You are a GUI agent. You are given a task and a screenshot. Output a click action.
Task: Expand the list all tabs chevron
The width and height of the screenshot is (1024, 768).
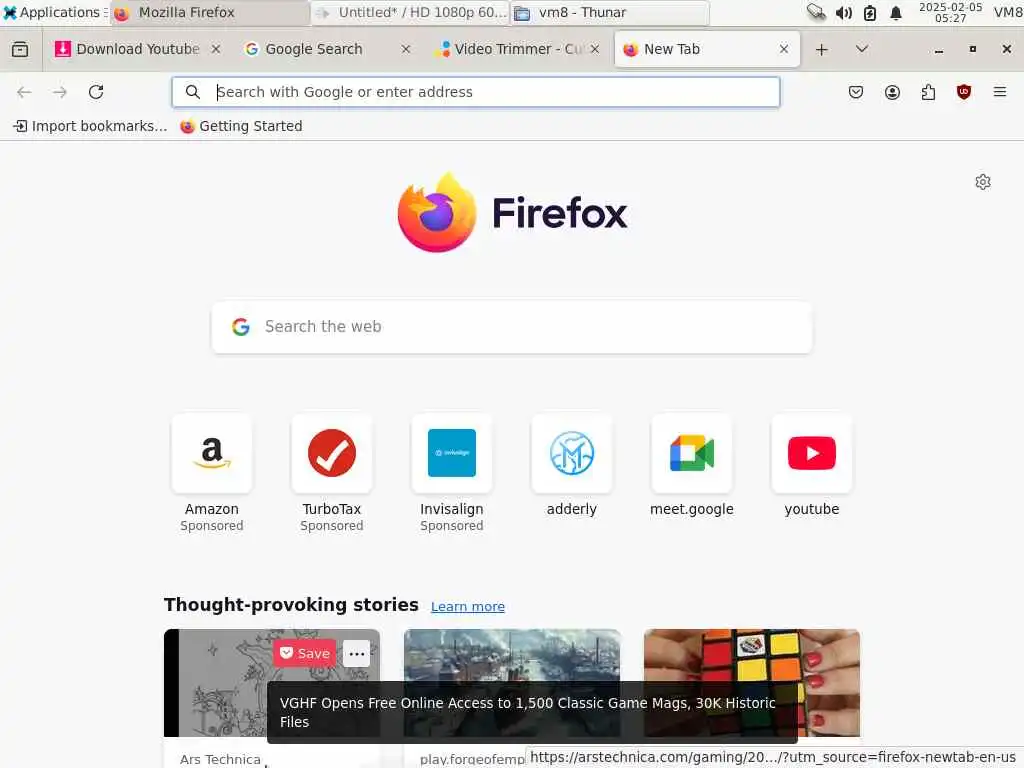pos(862,49)
